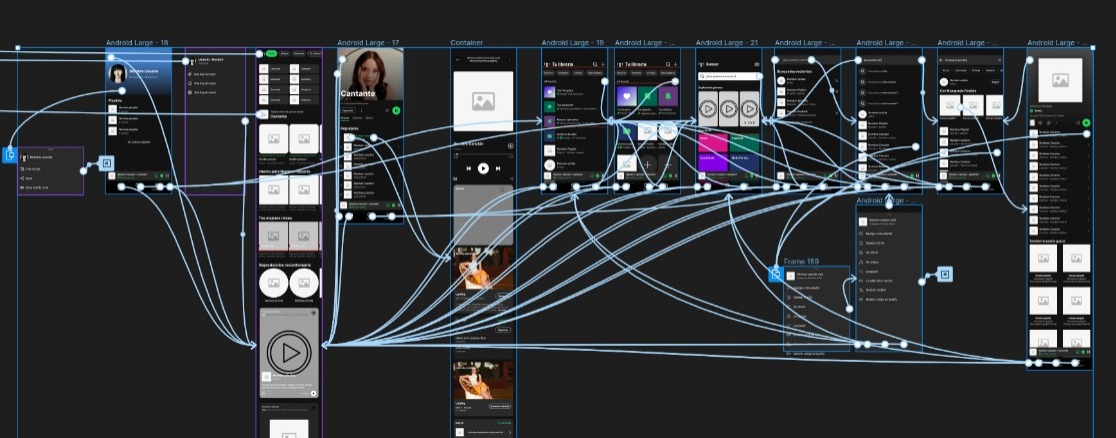Click the second woman-in-orange photo in the Container frame
Image resolution: width=1116 pixels, height=438 pixels.
click(x=483, y=381)
